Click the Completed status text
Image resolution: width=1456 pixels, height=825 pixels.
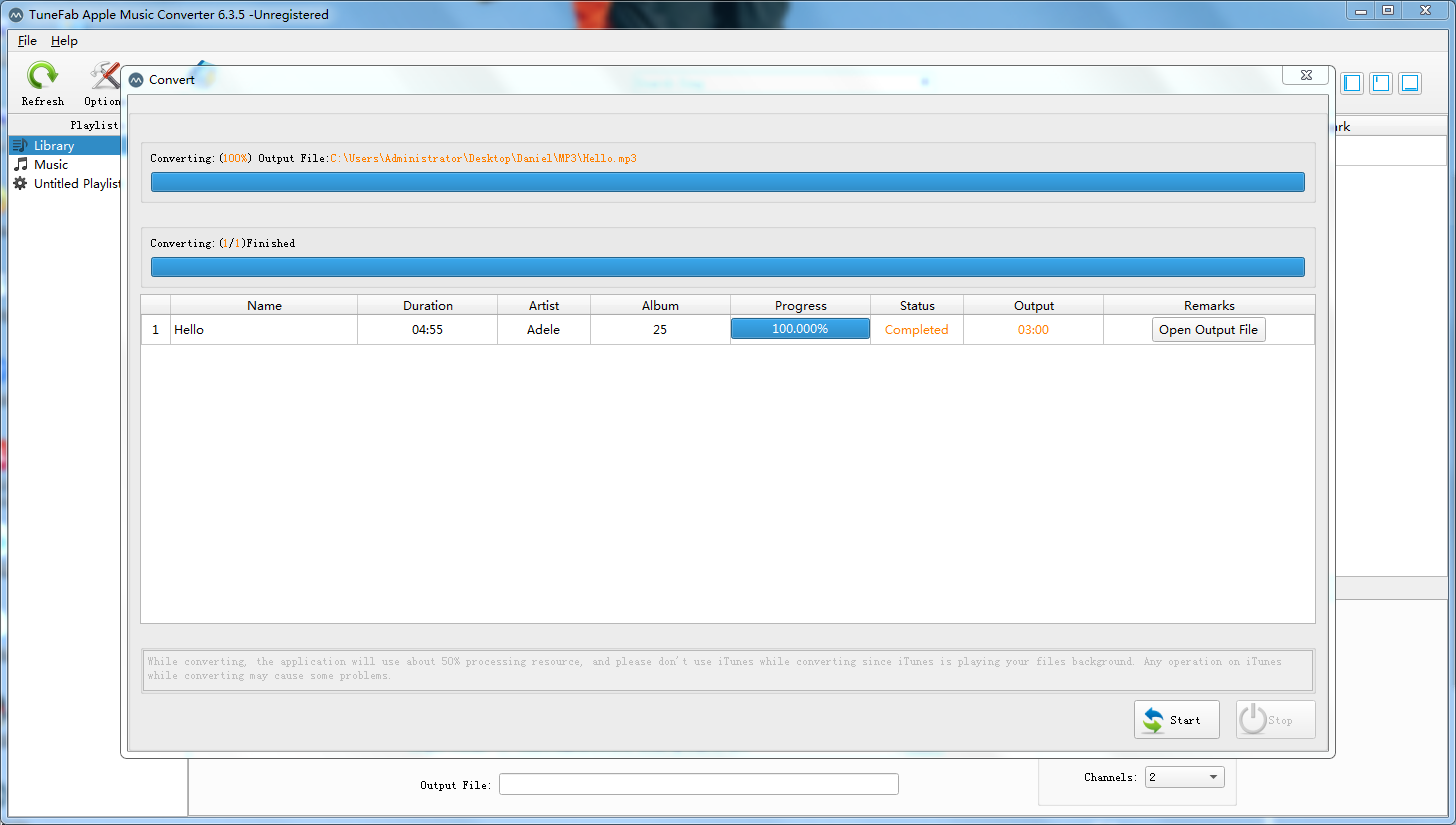917,330
